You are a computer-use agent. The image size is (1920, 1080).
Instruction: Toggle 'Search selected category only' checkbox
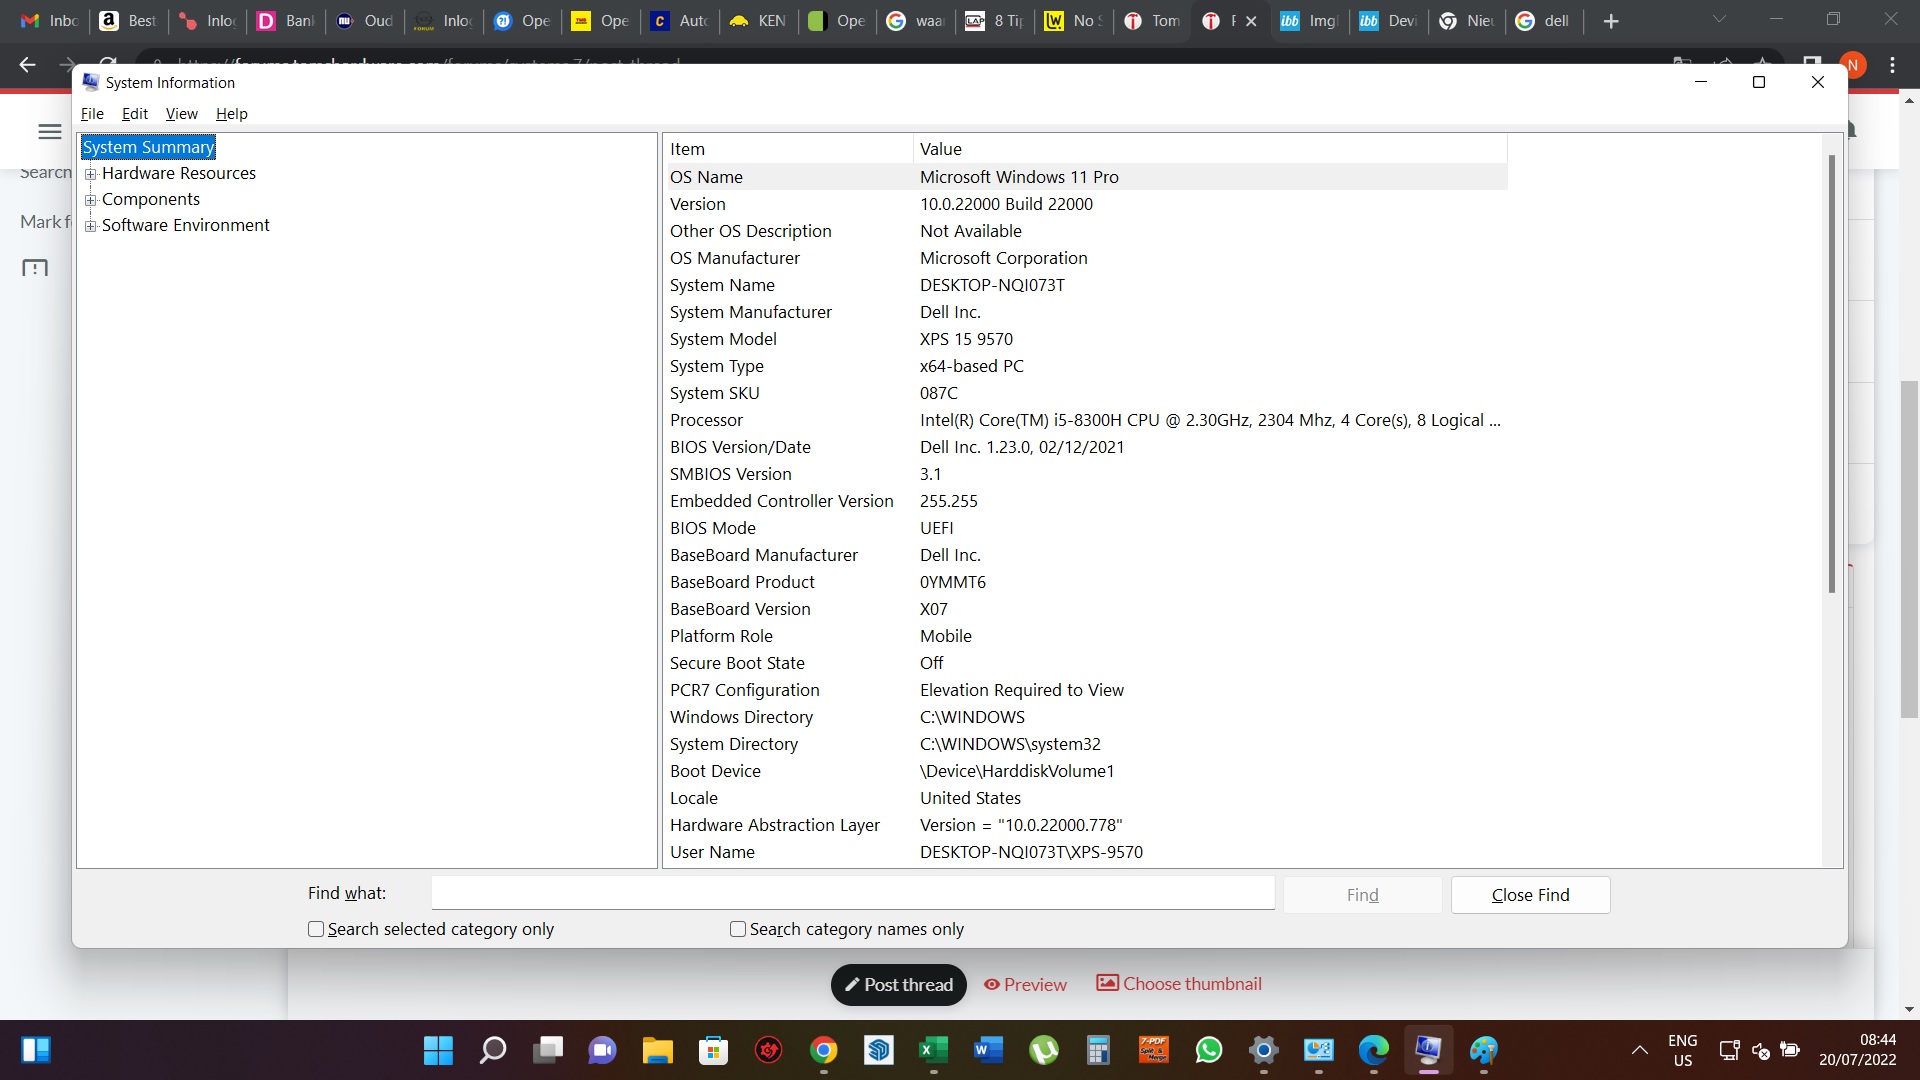[316, 929]
